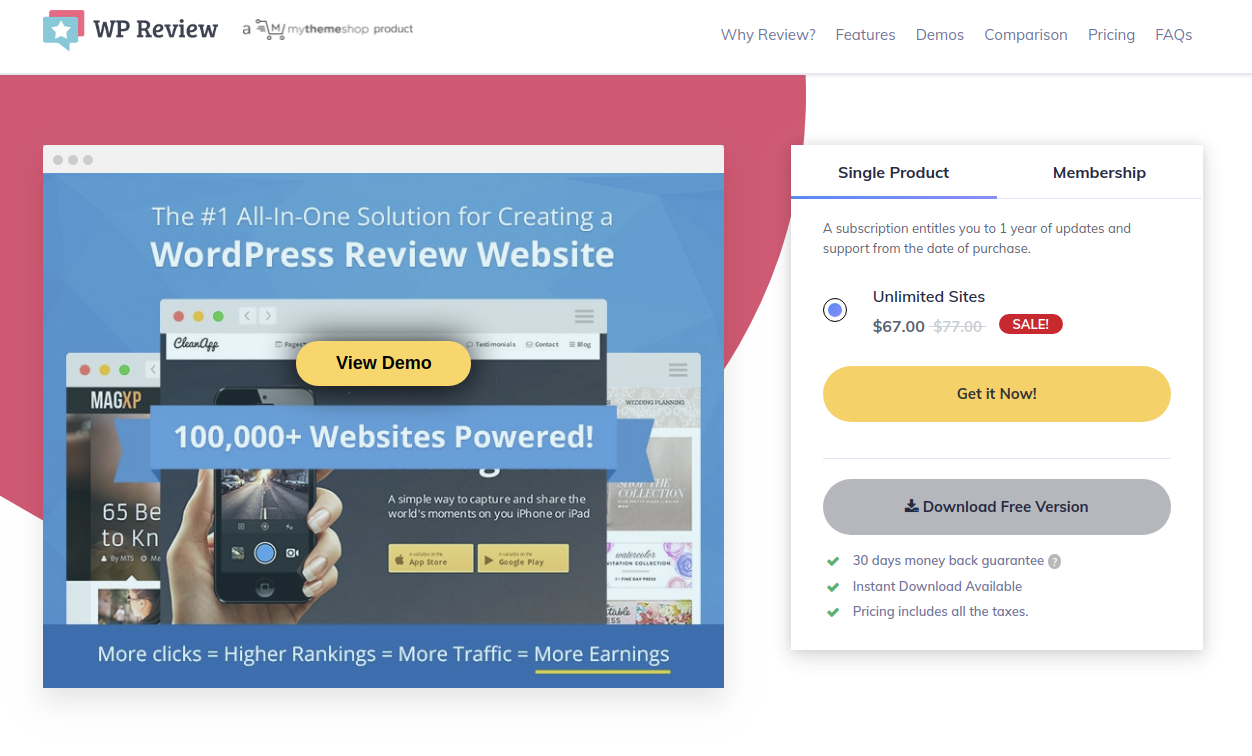Viewport: 1252px width, 756px height.
Task: Switch to the Single Product tab
Action: tap(894, 172)
